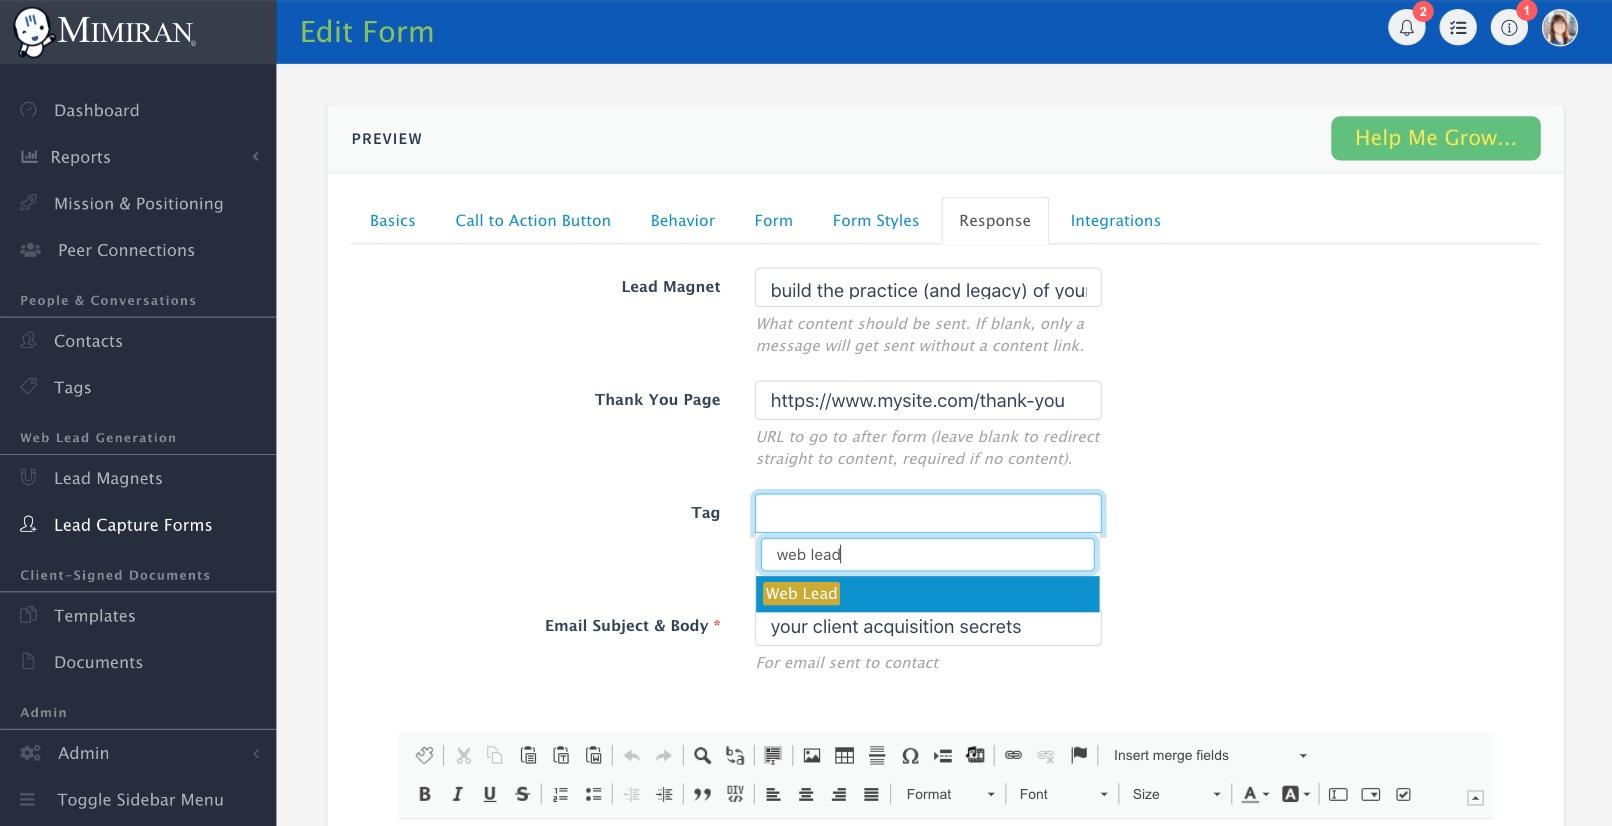Click the Paste clipboard icon

[528, 755]
